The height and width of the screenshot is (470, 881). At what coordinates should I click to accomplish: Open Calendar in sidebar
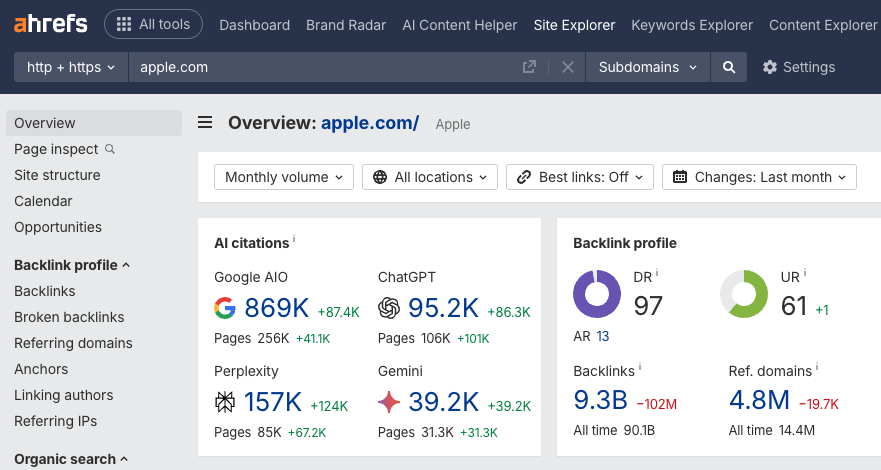click(x=43, y=201)
